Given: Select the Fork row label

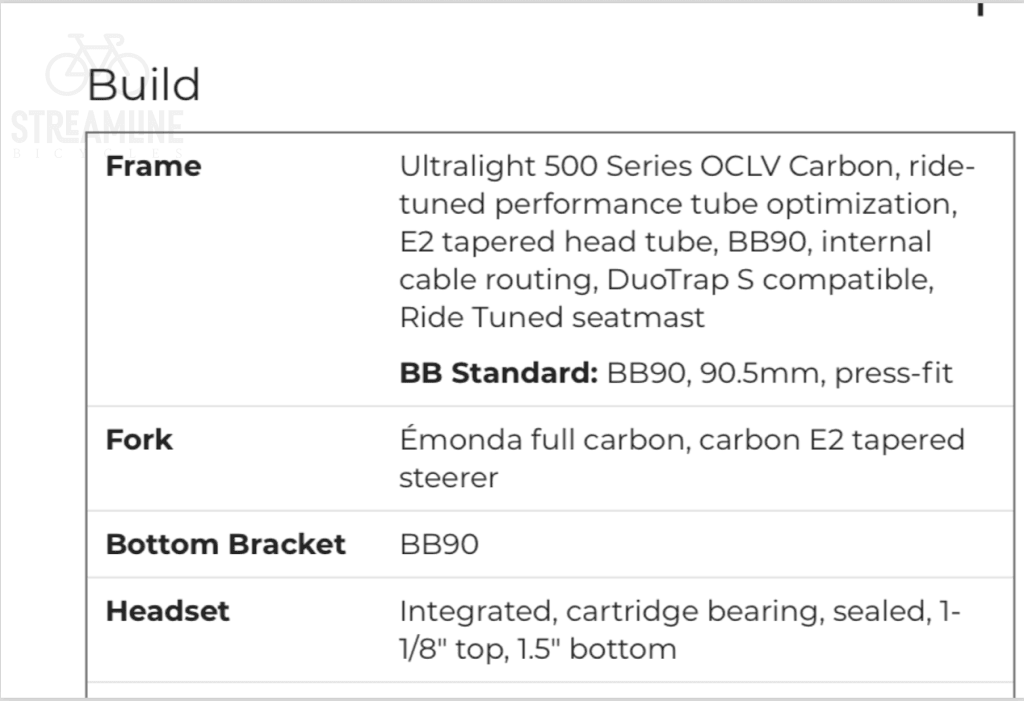Looking at the screenshot, I should [x=139, y=440].
